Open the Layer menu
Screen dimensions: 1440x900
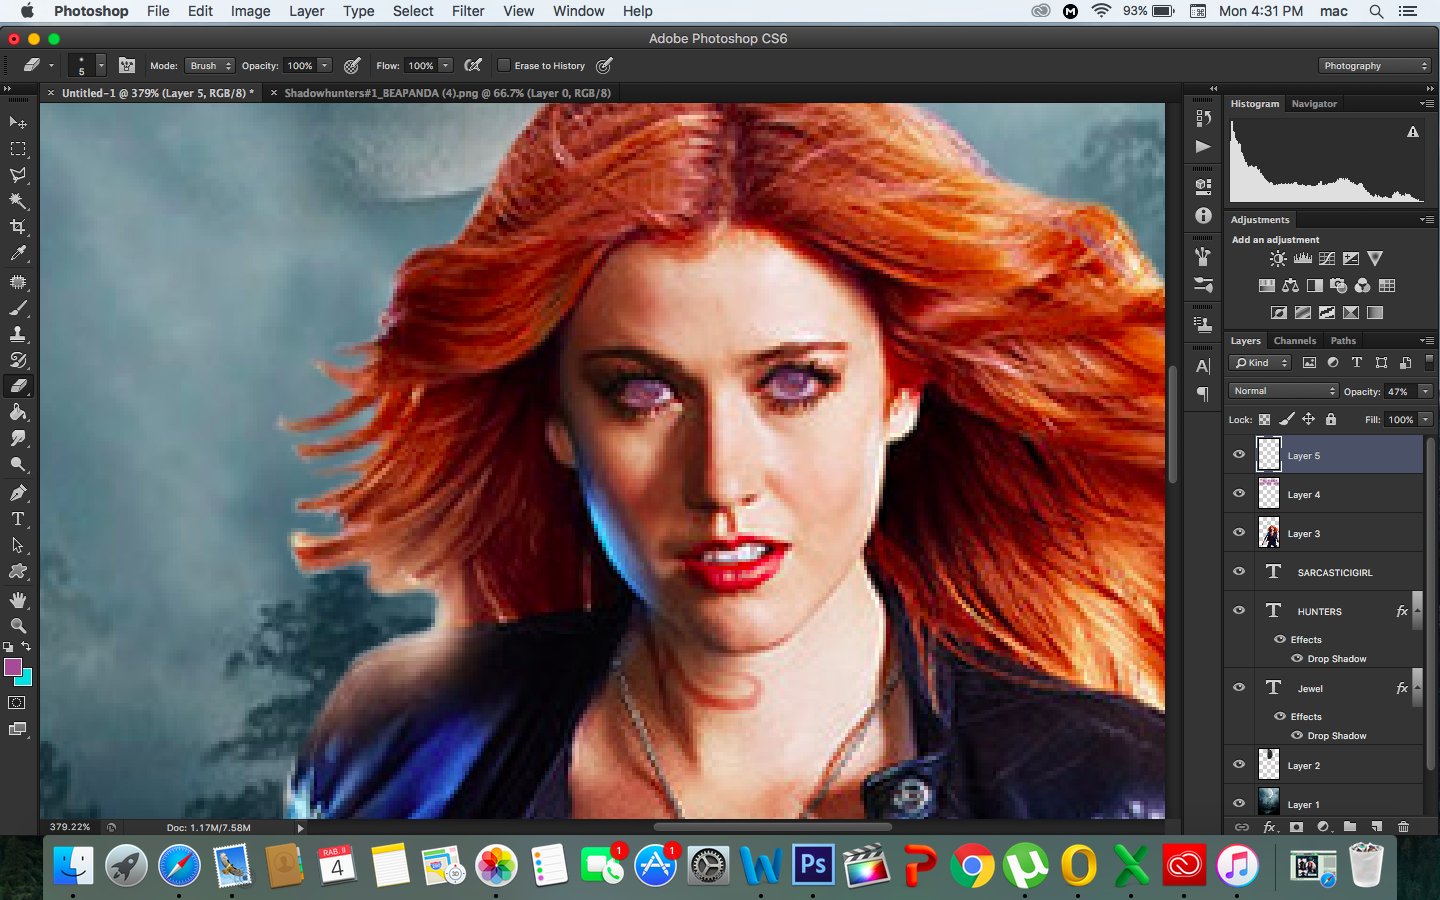tap(306, 11)
